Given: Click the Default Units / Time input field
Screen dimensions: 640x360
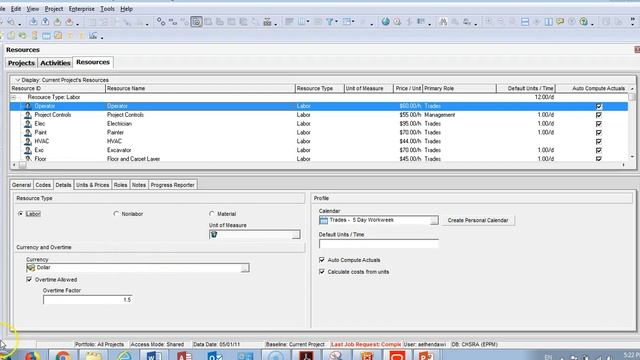Looking at the screenshot, I should coord(379,244).
